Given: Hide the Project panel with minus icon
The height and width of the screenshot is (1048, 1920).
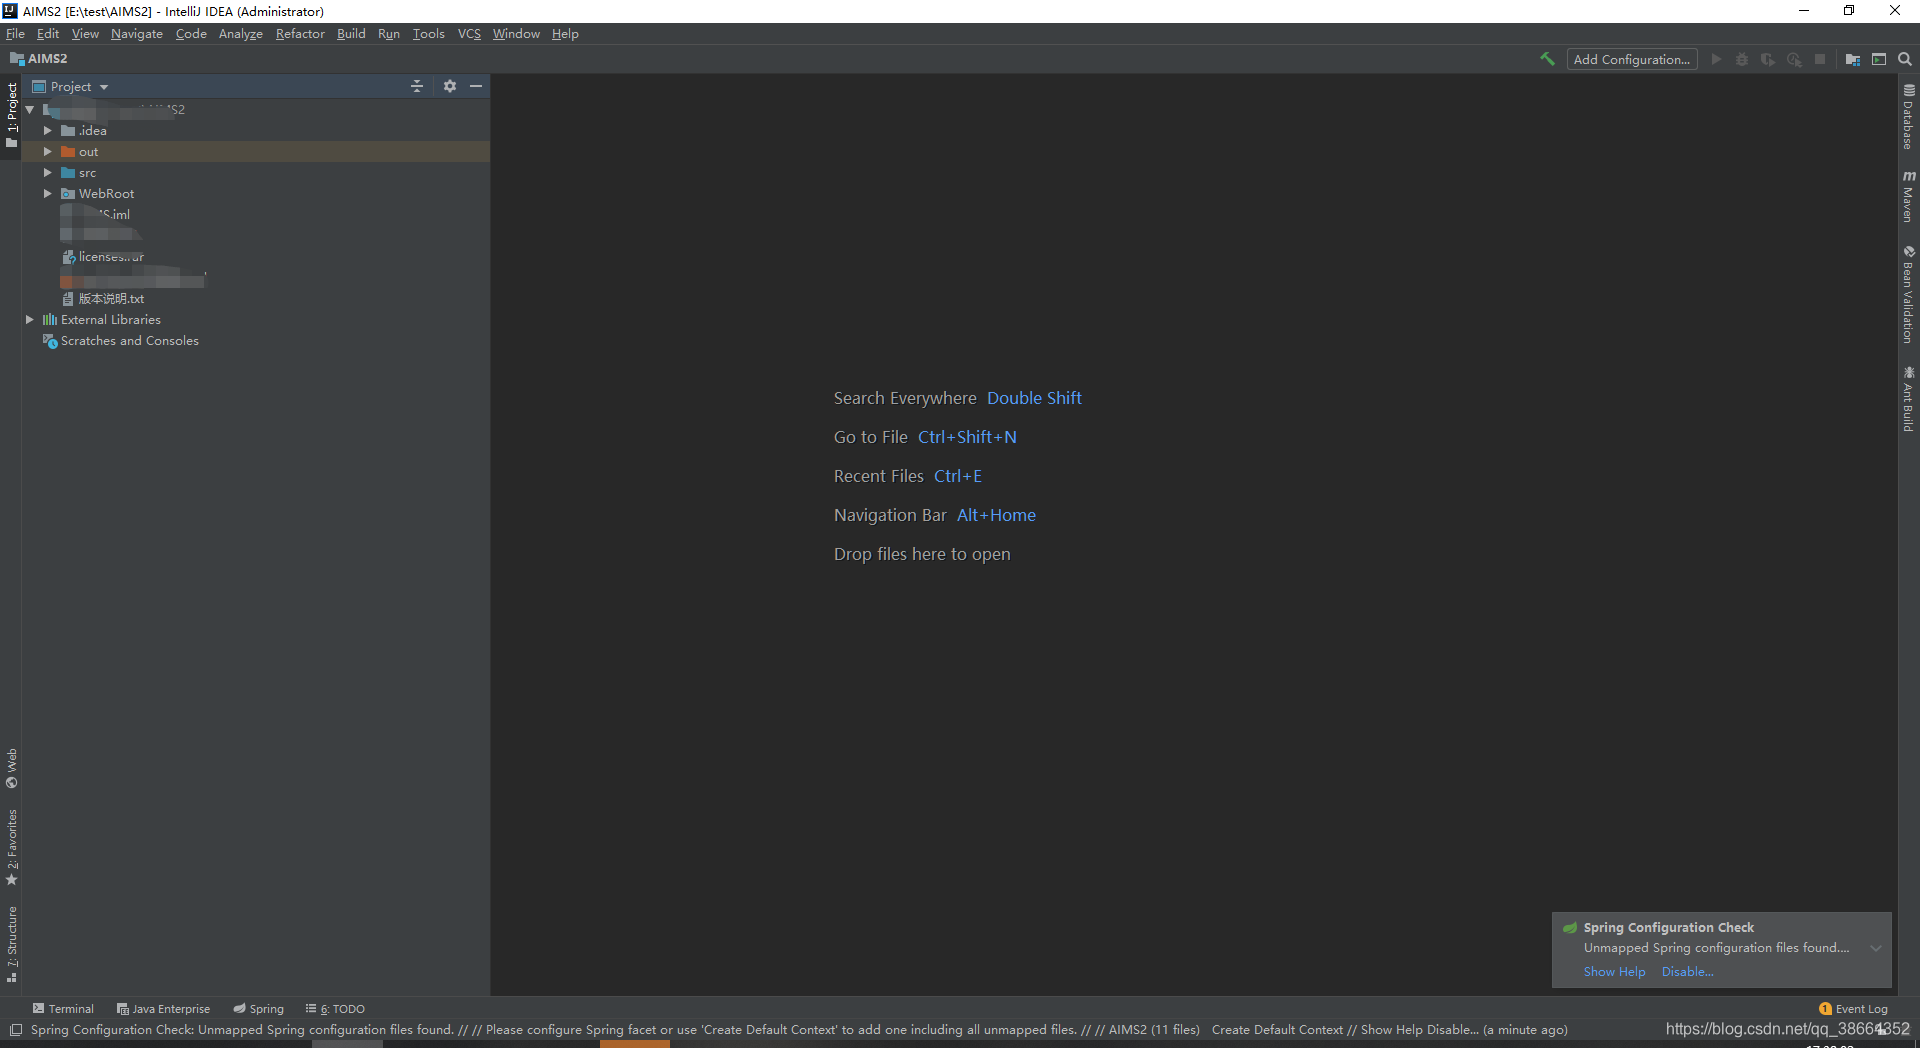Looking at the screenshot, I should pos(476,86).
